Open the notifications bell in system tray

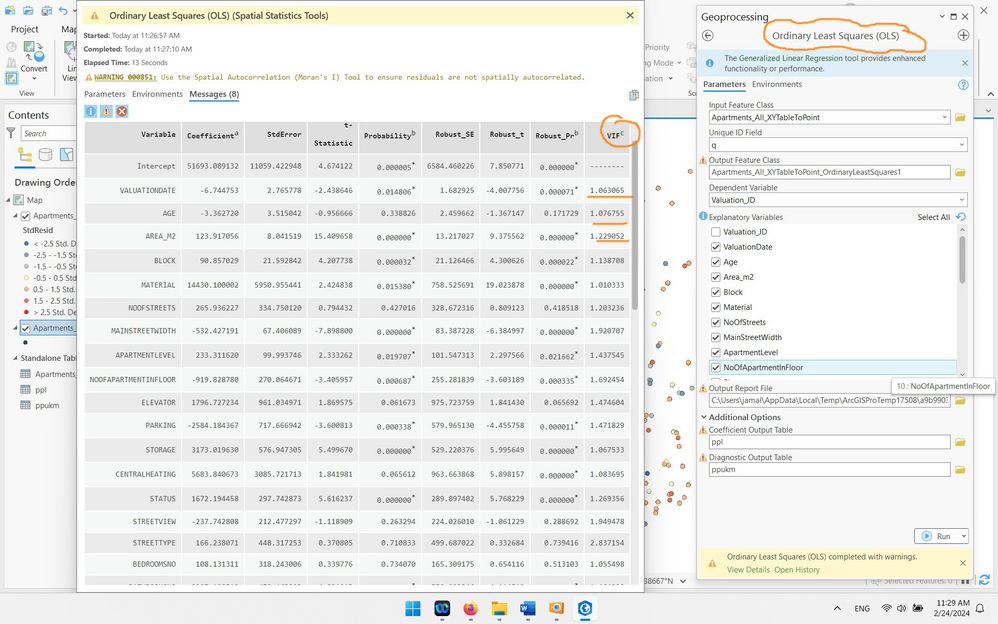tap(980, 609)
